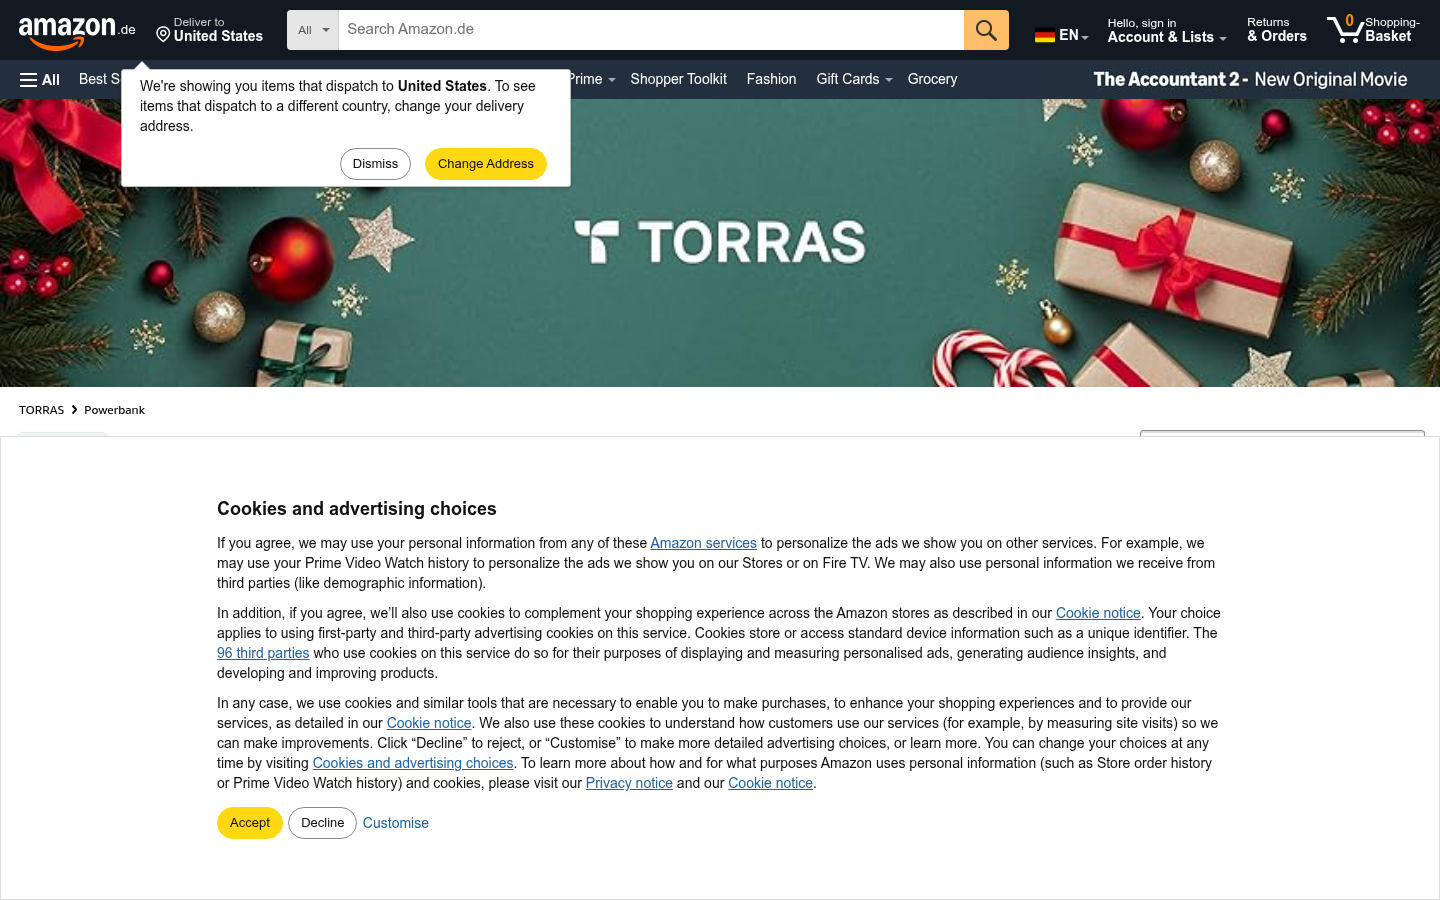The height and width of the screenshot is (900, 1440).
Task: Expand the All search category dropdown
Action: 313,30
